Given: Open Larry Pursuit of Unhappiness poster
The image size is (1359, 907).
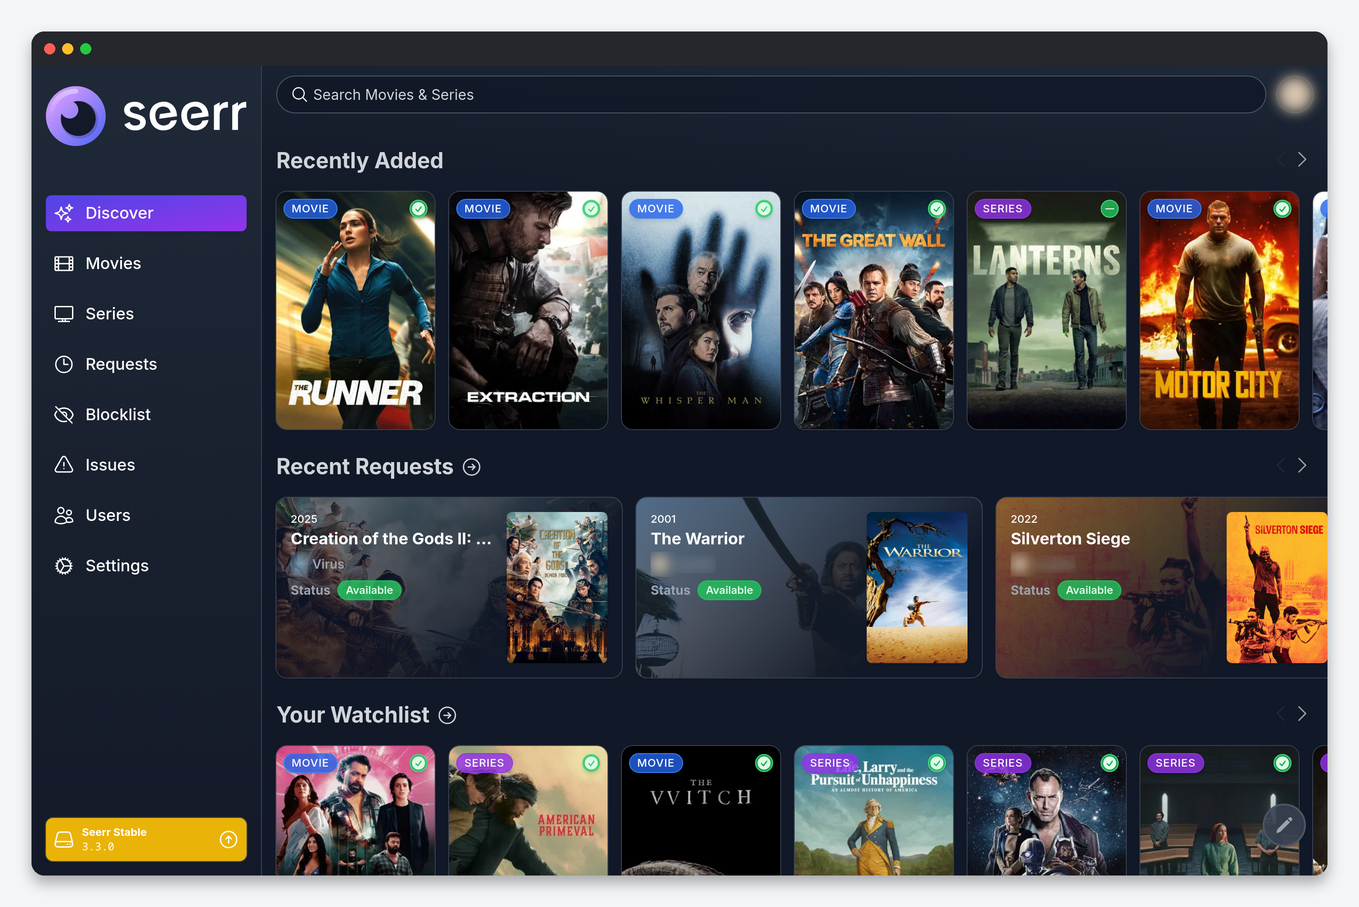Looking at the screenshot, I should click(874, 810).
